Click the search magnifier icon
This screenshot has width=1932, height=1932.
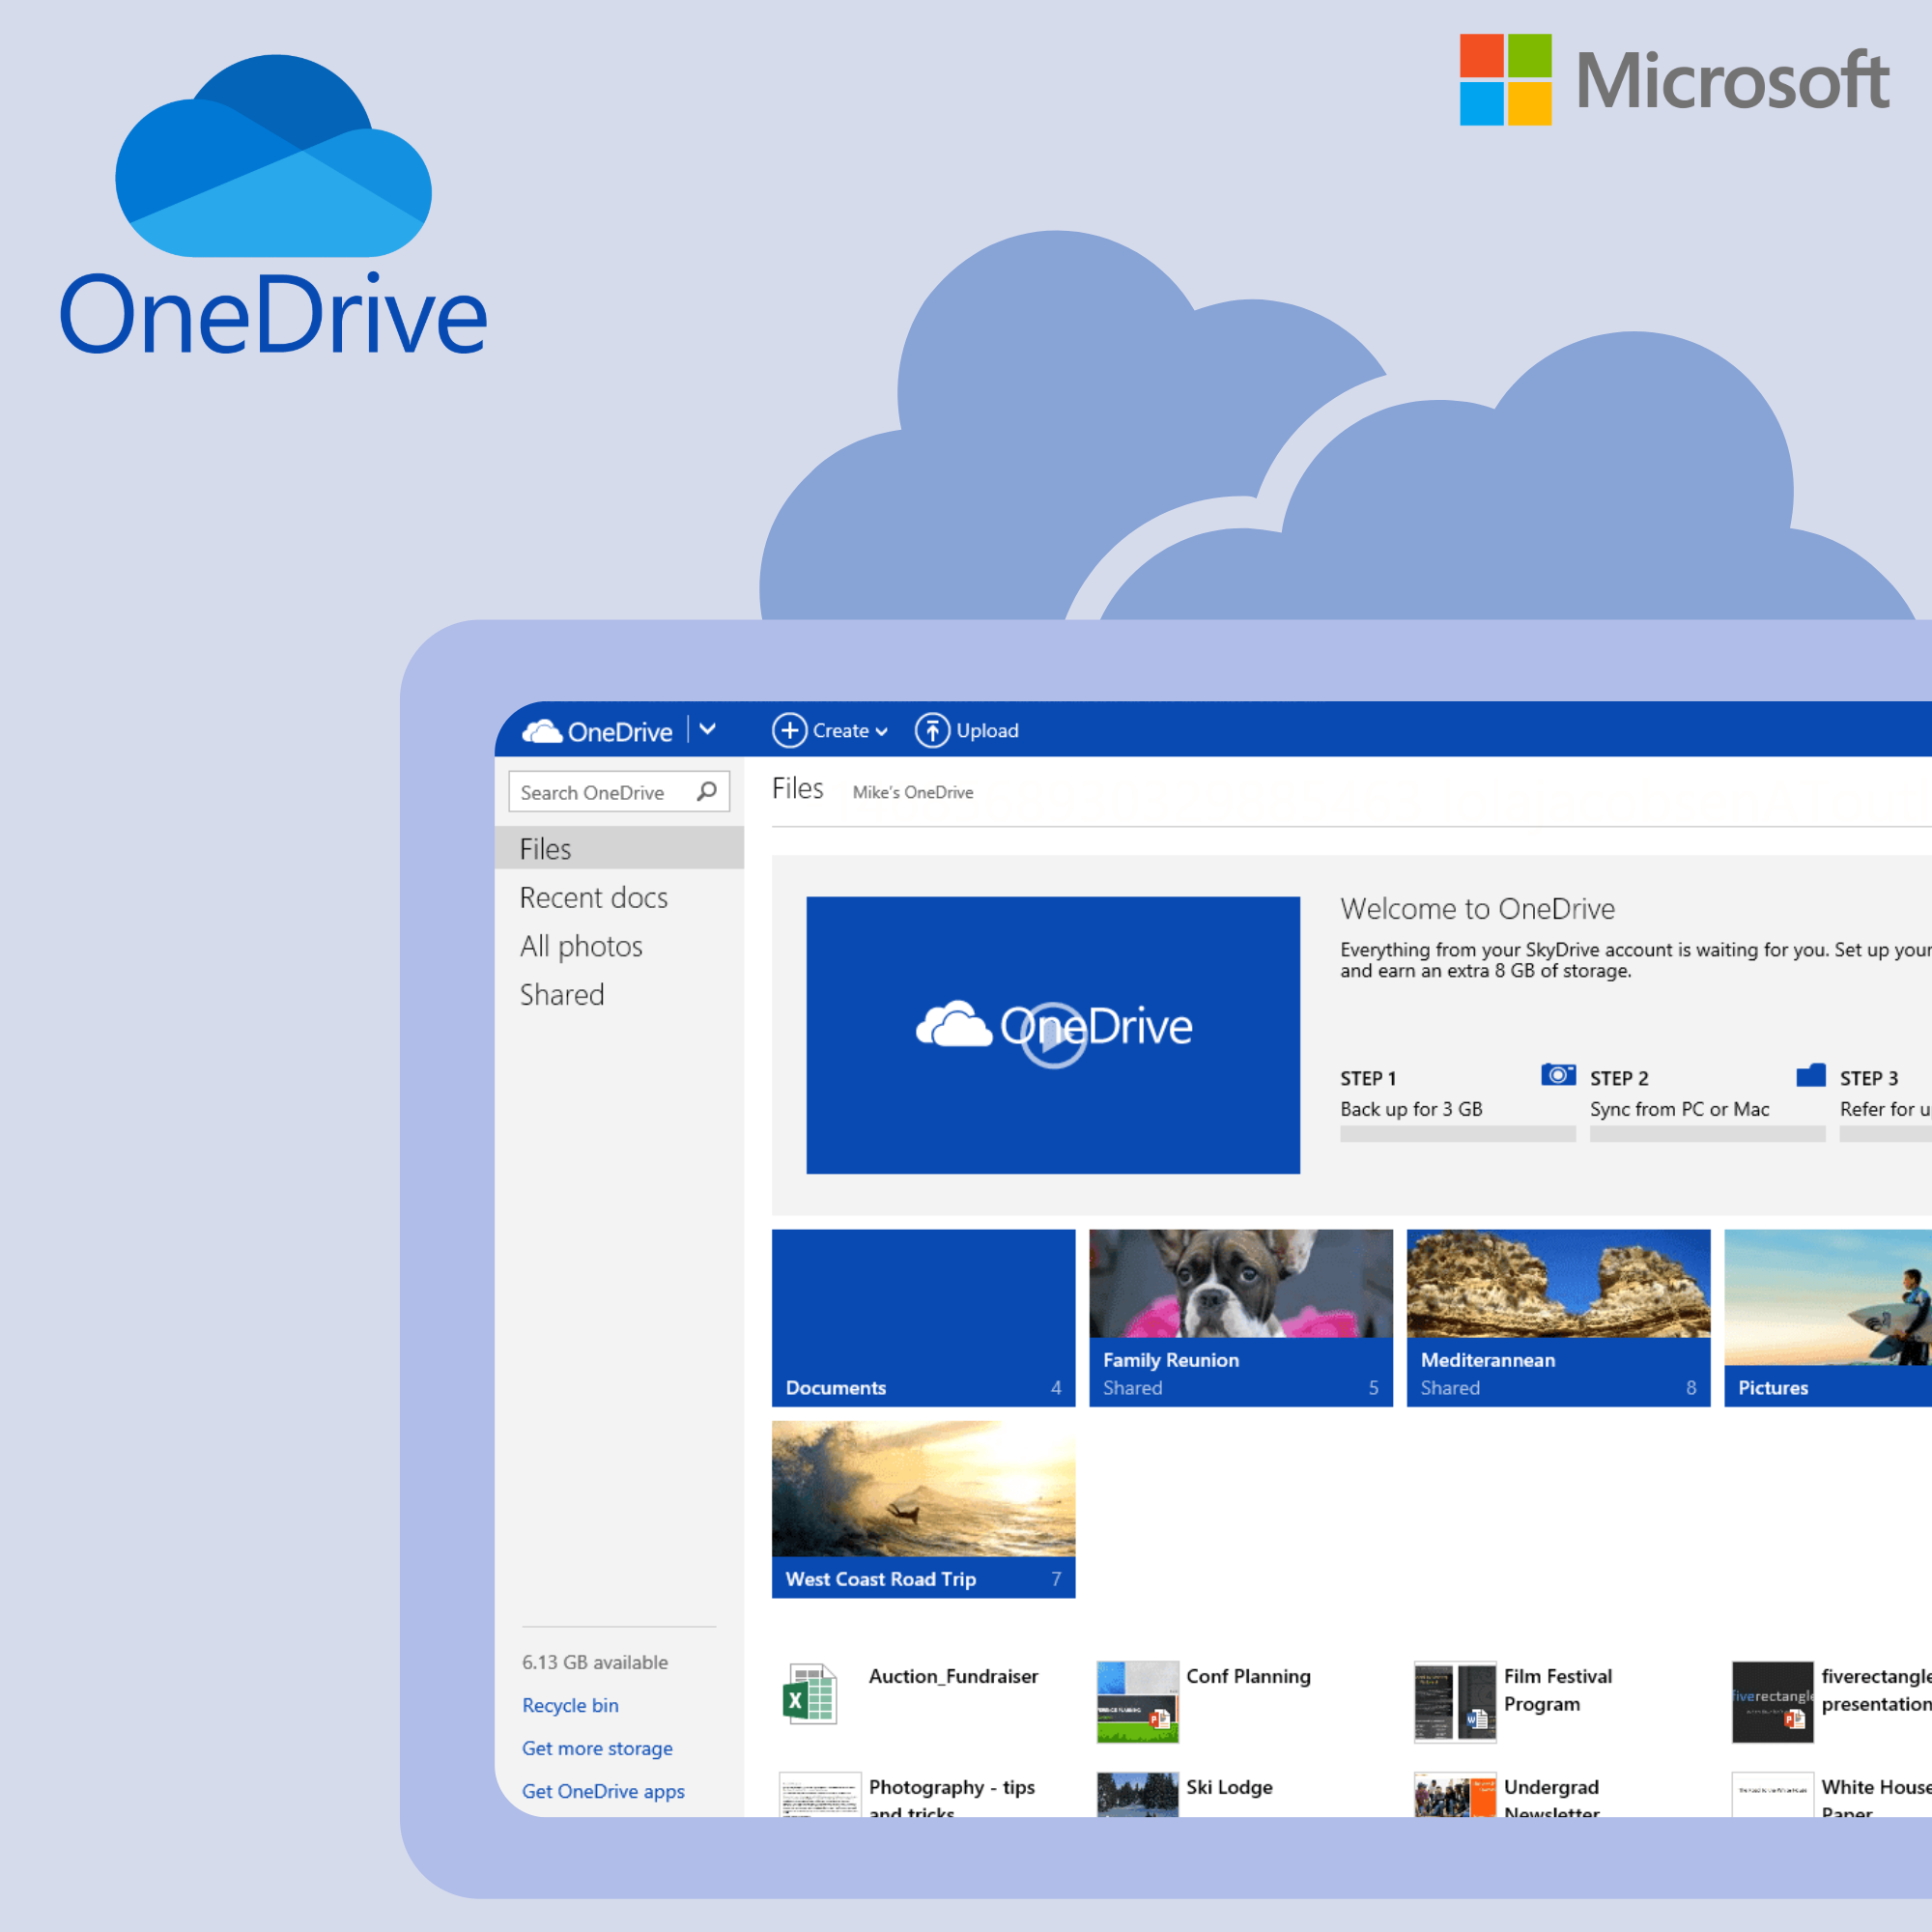(707, 792)
